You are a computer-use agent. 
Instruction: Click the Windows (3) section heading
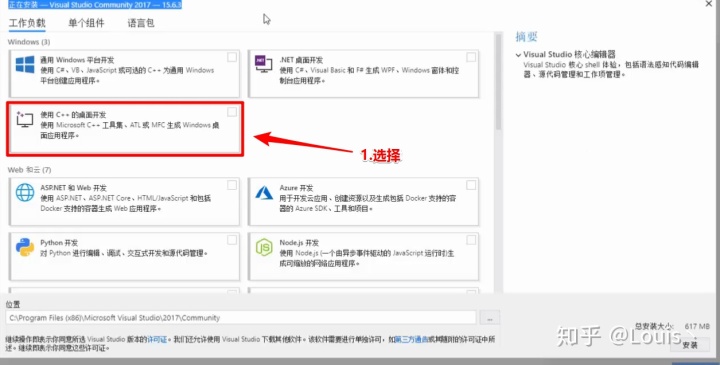tap(29, 42)
